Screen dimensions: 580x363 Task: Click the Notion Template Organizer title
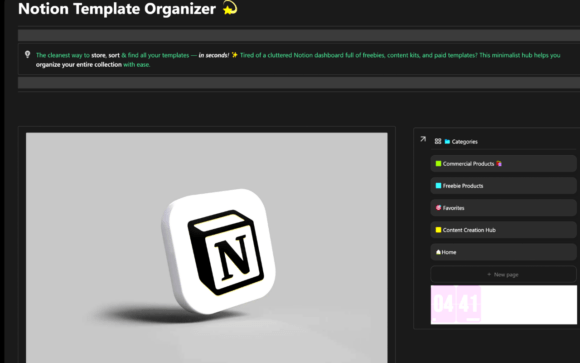tap(117, 9)
